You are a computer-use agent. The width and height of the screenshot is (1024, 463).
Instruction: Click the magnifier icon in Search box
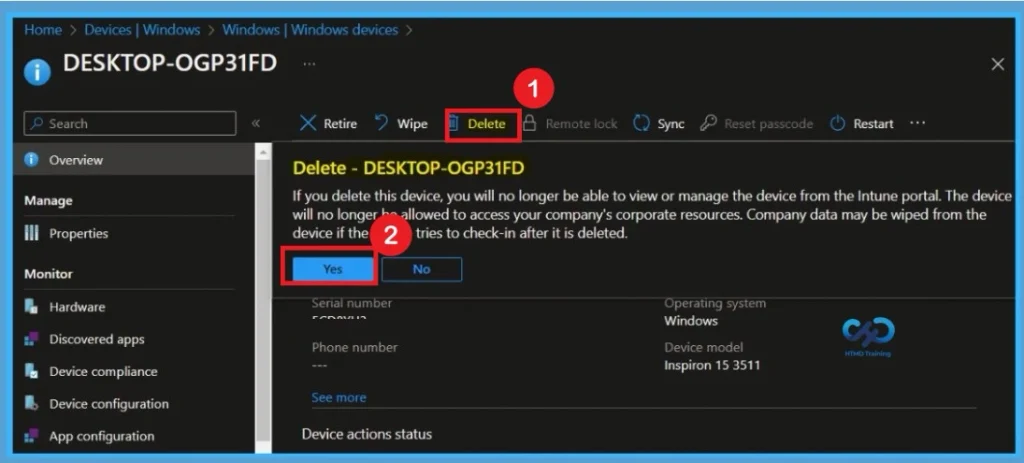point(37,123)
